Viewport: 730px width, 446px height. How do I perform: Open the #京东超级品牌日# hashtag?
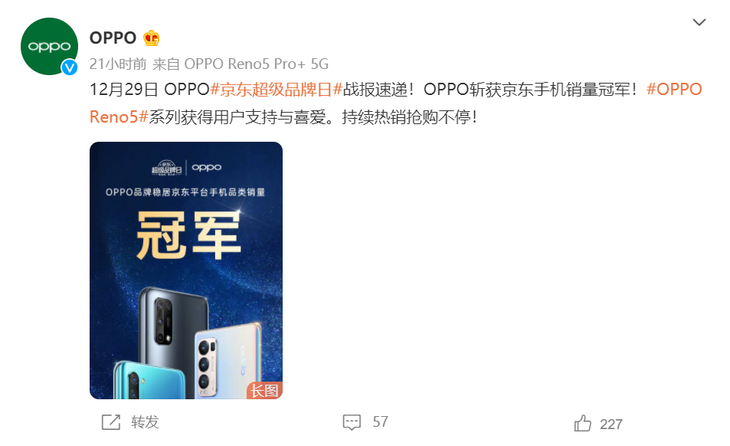[277, 89]
